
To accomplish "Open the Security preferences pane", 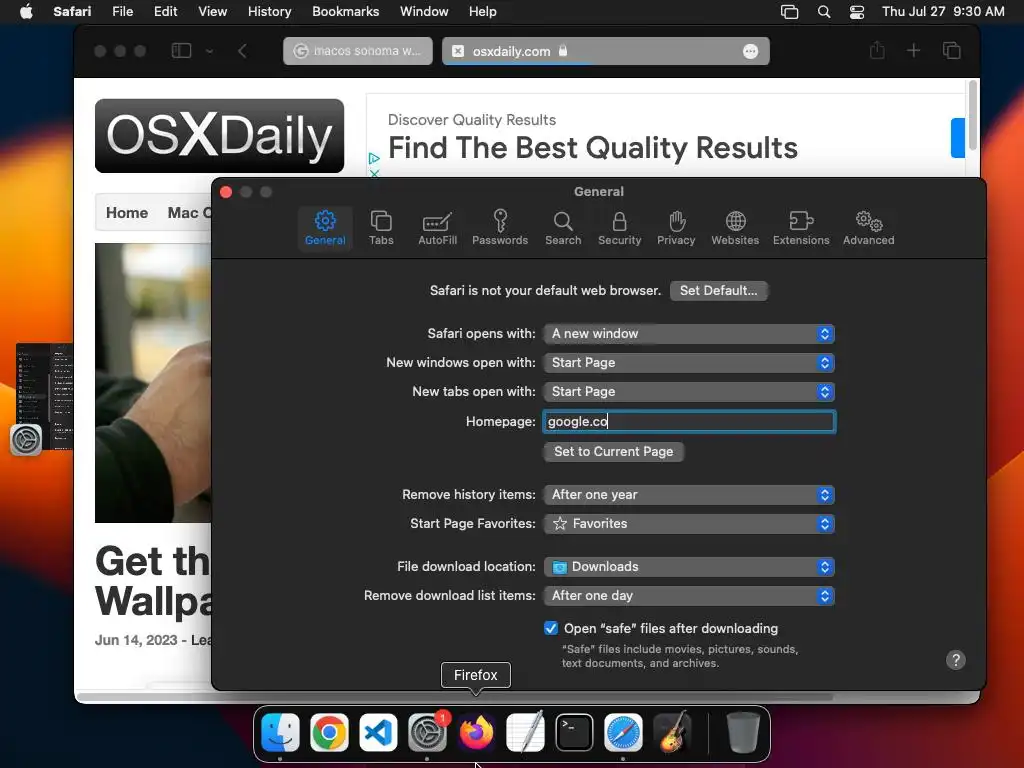I will coord(620,228).
